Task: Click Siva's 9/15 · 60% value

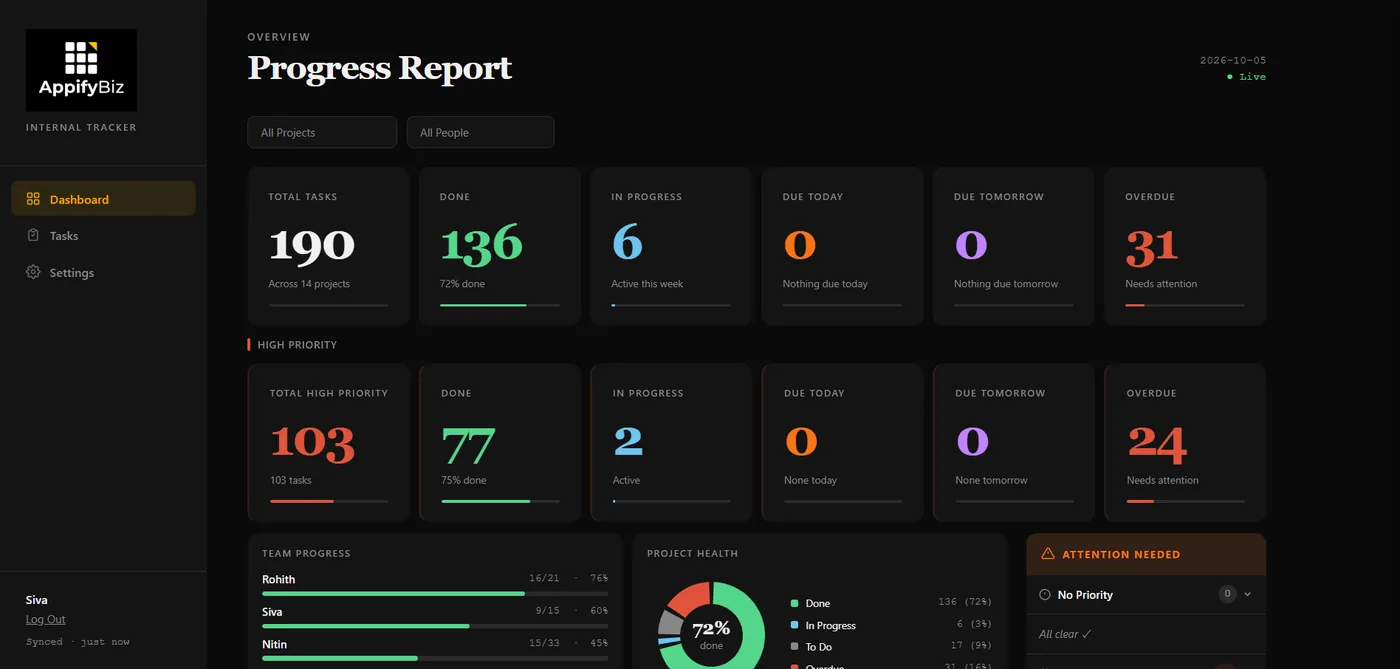Action: (x=572, y=611)
